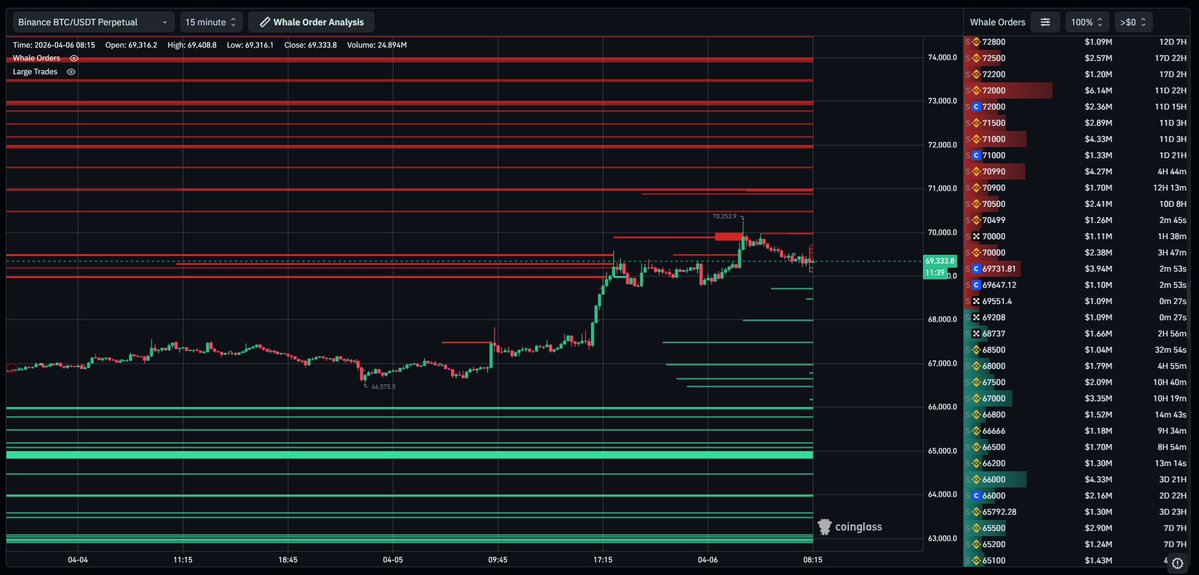Screen dimensions: 1199x575
Task: Click the Binance icon on the 68500 row
Action: coord(975,350)
